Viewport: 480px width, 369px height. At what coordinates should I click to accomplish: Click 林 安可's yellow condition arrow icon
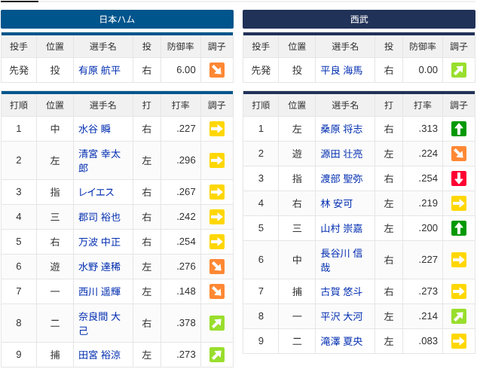pos(459,203)
